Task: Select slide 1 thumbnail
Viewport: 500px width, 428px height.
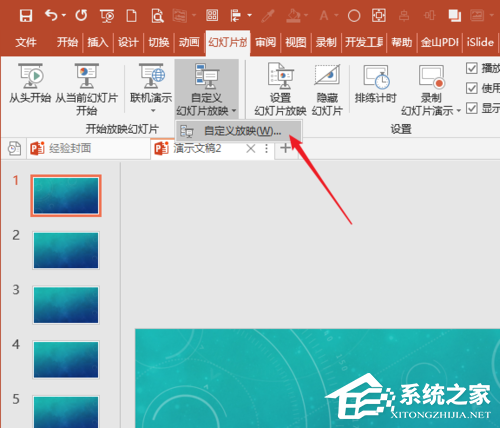Action: point(66,196)
